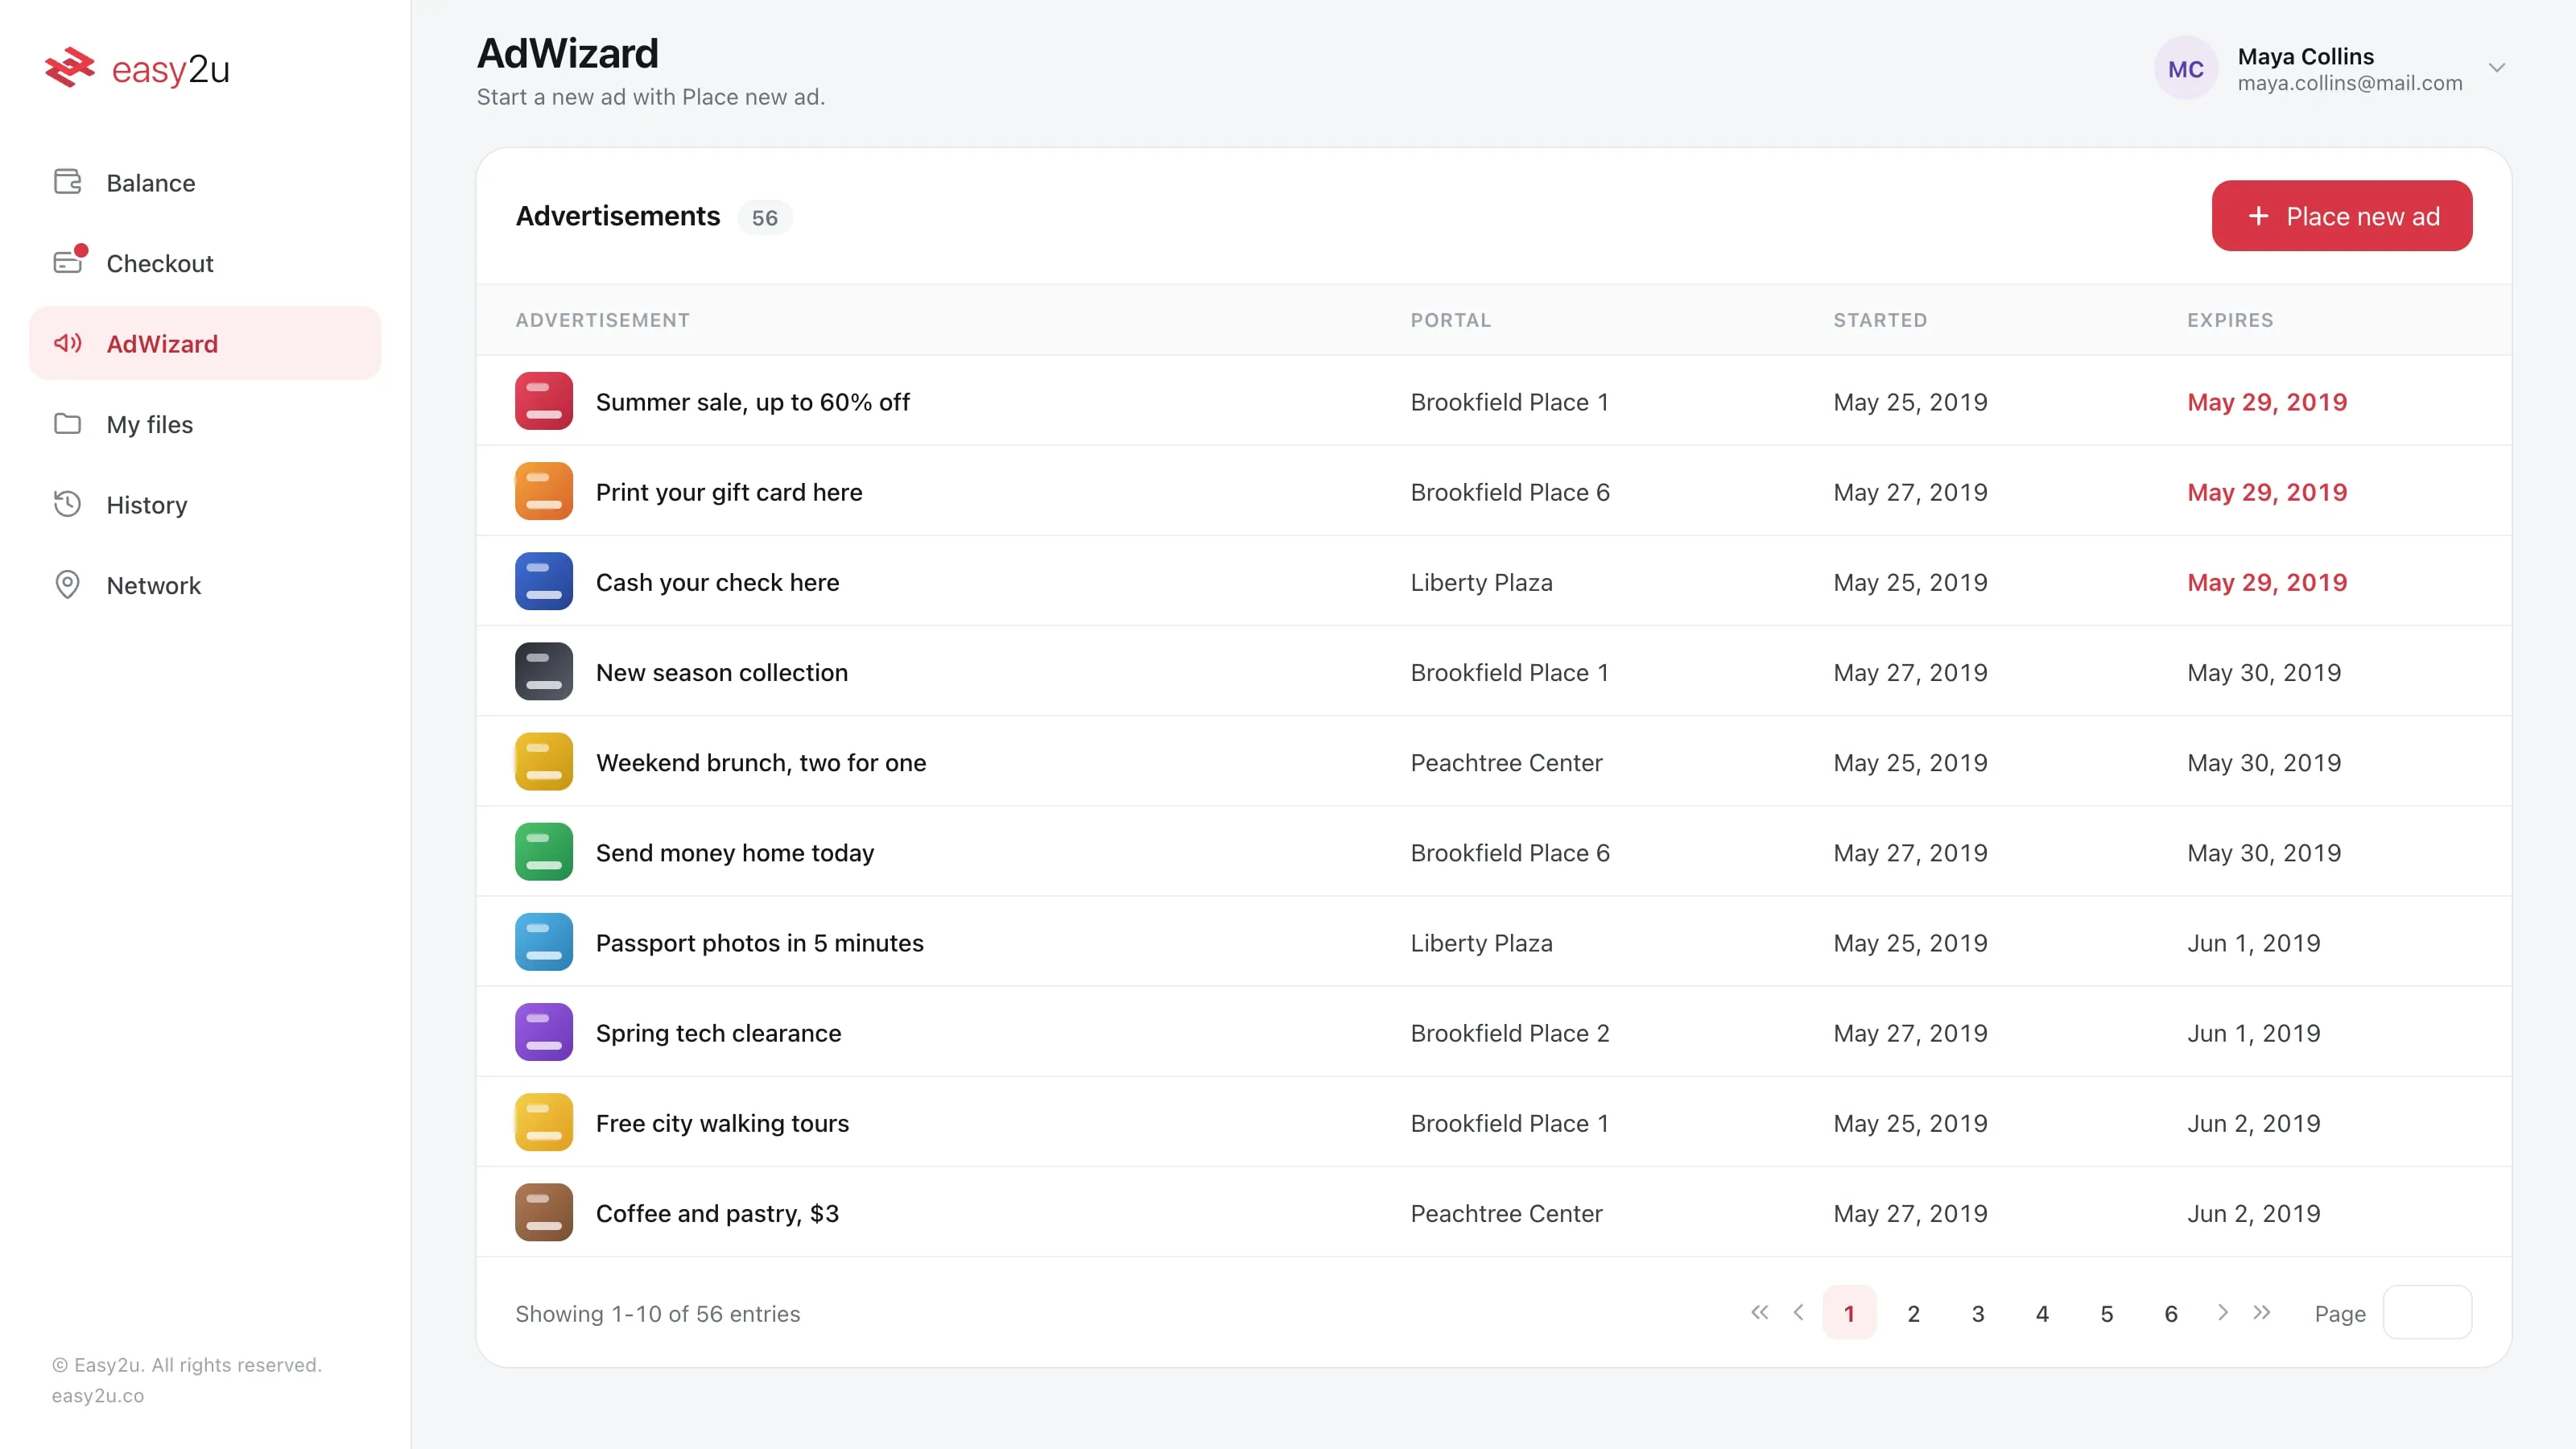This screenshot has height=1449, width=2576.
Task: Click the EXPIRES column header
Action: [2230, 320]
